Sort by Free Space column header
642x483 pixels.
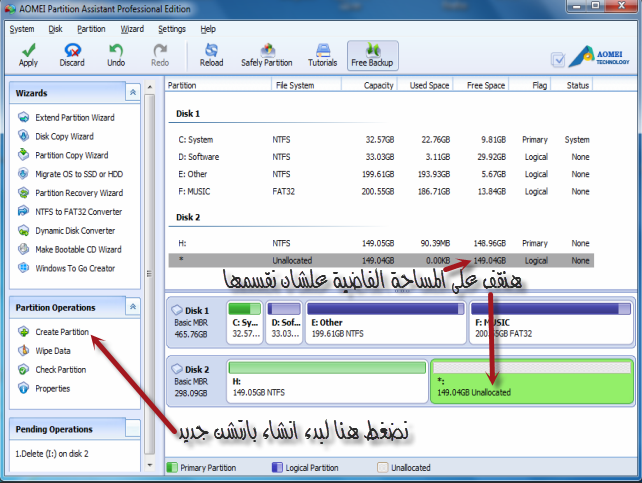(x=481, y=85)
